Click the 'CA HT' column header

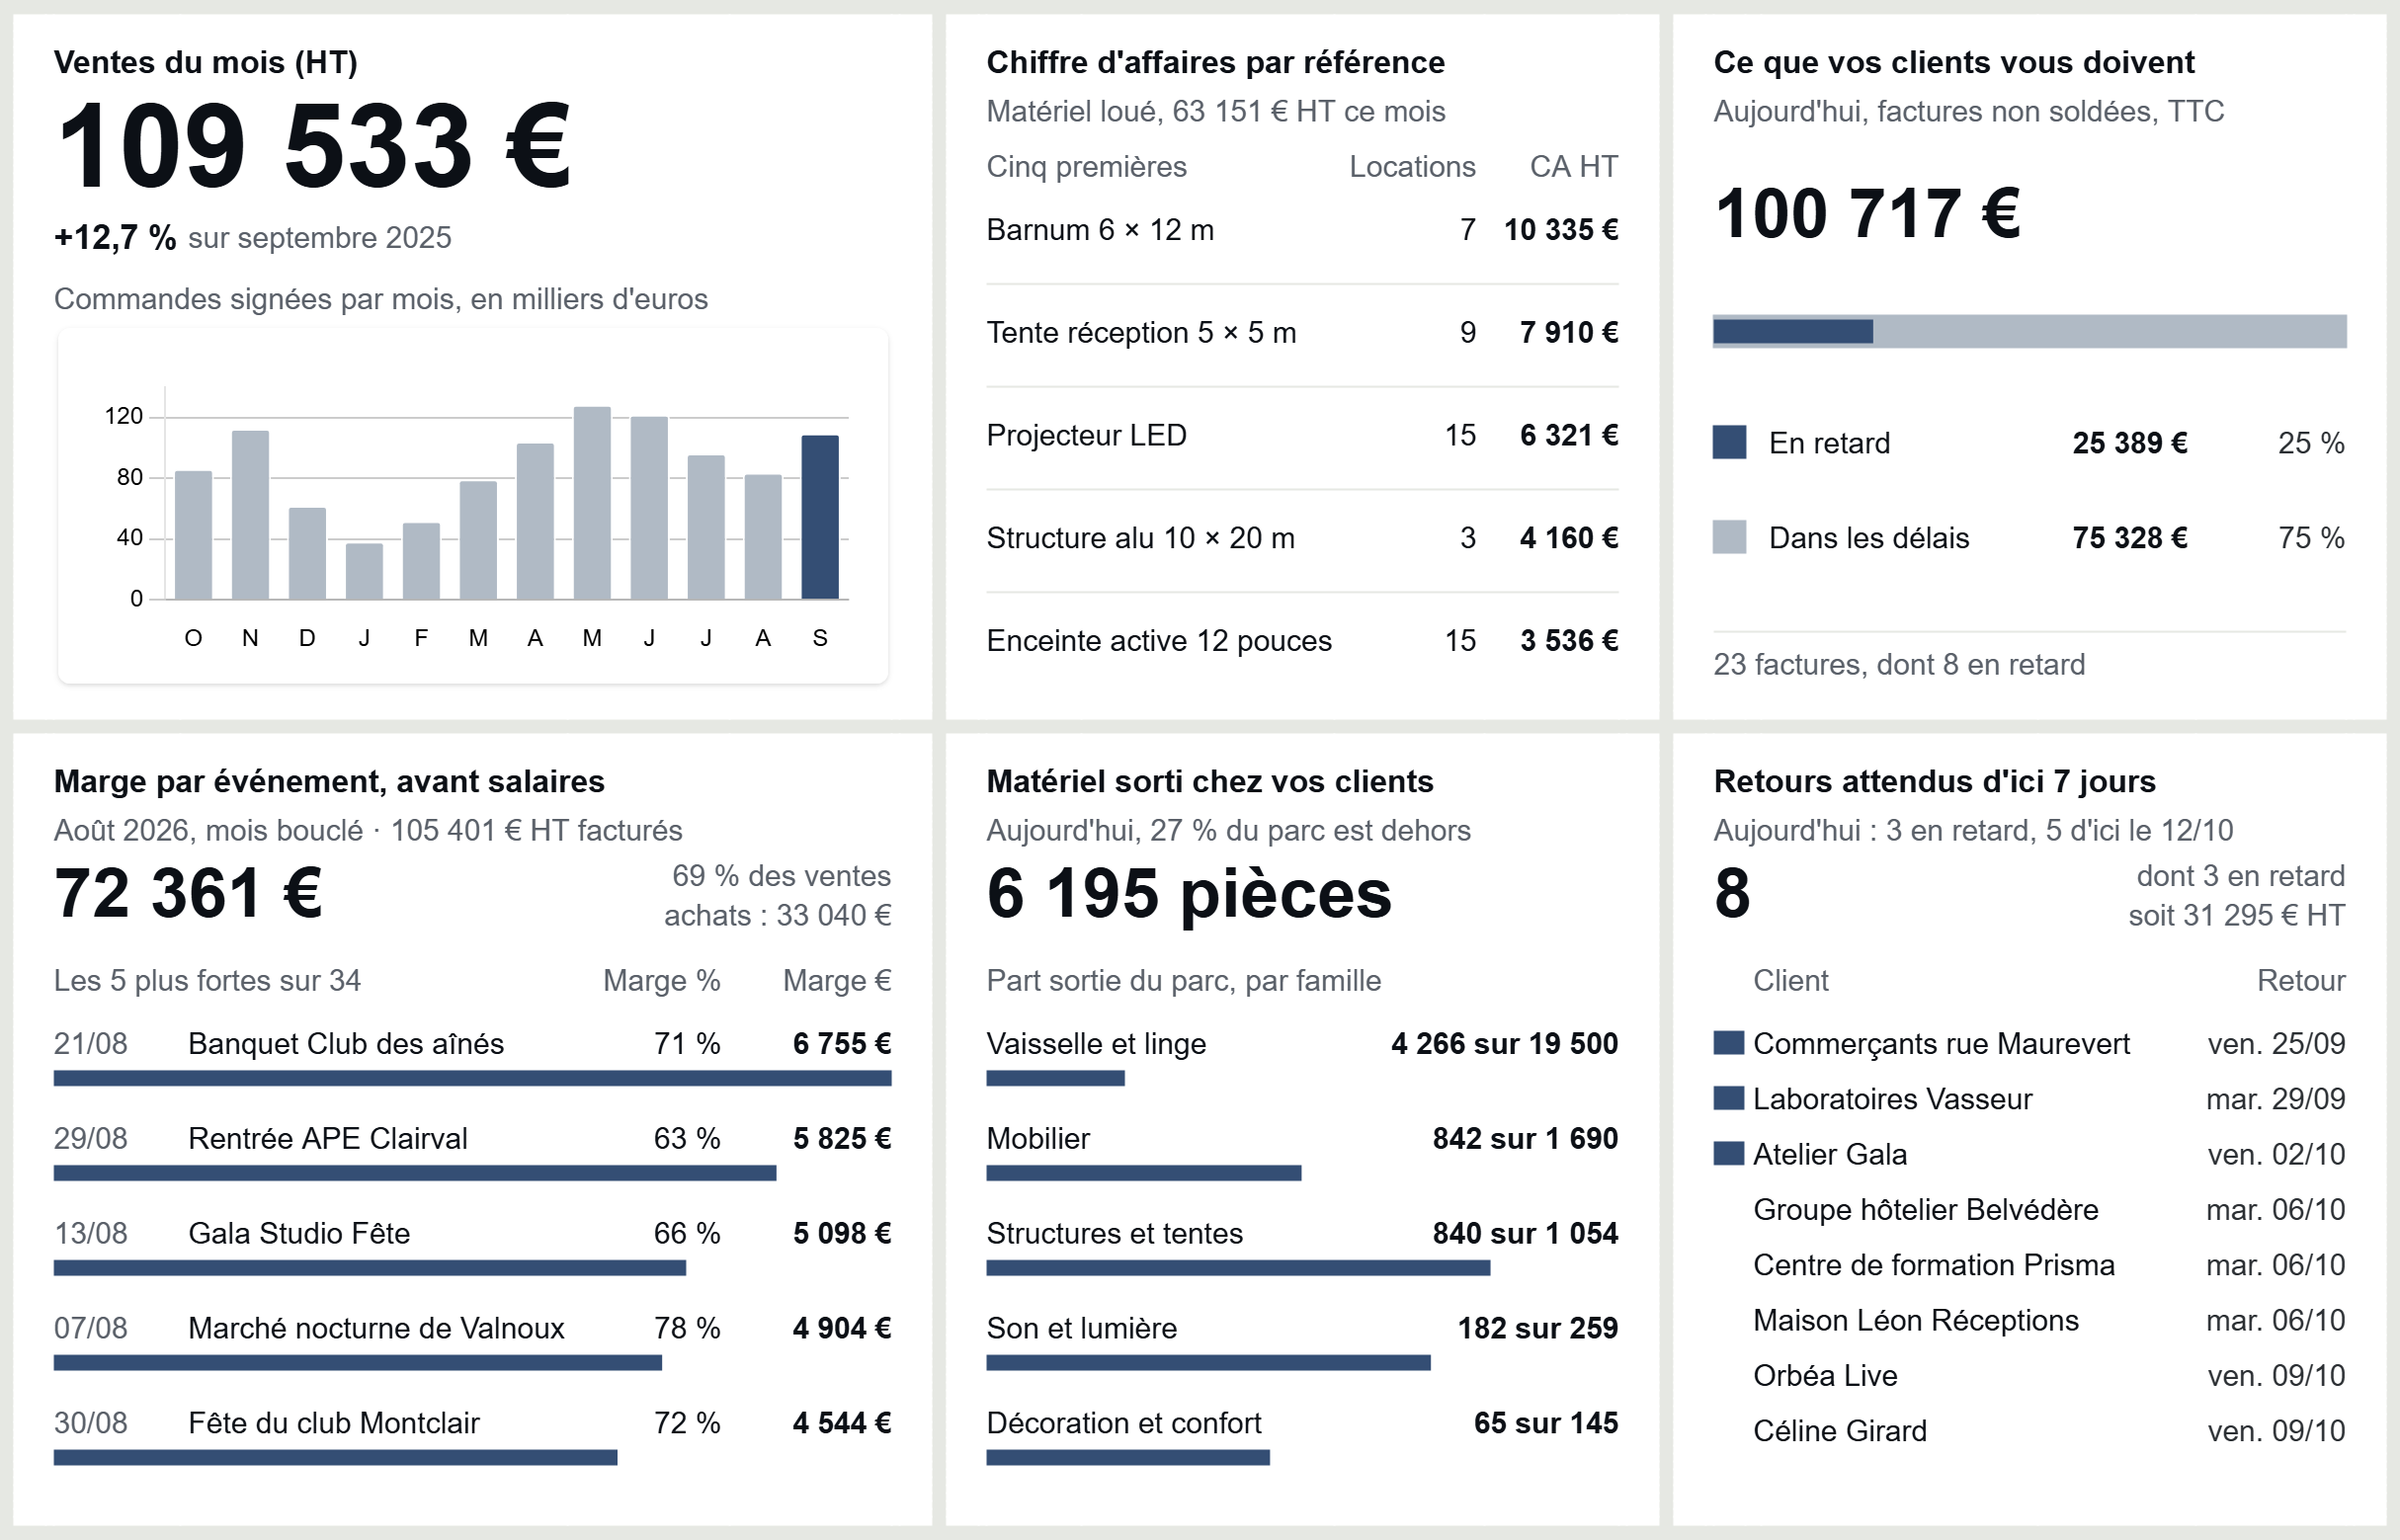point(1574,167)
